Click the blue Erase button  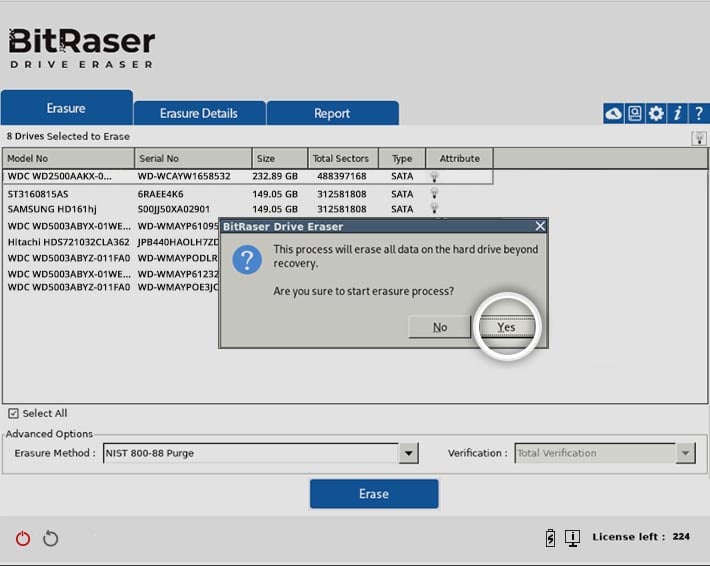(x=374, y=494)
